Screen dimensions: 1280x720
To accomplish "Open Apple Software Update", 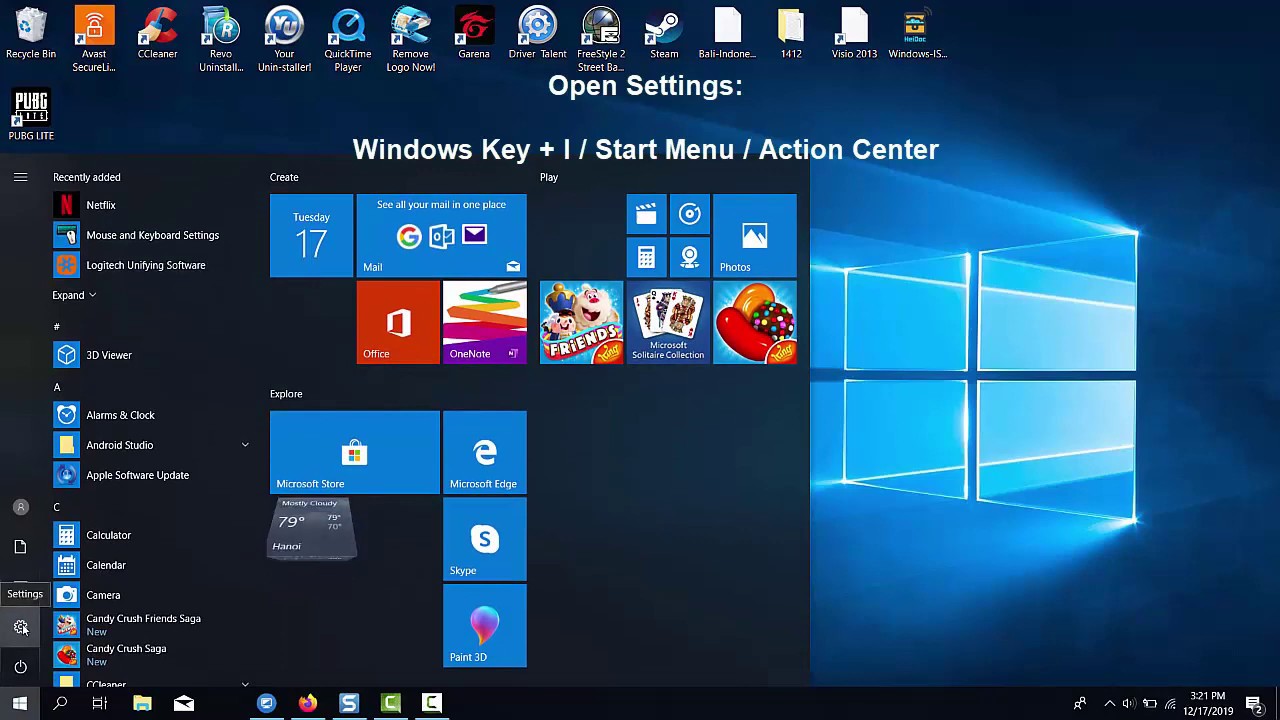I will coord(150,475).
